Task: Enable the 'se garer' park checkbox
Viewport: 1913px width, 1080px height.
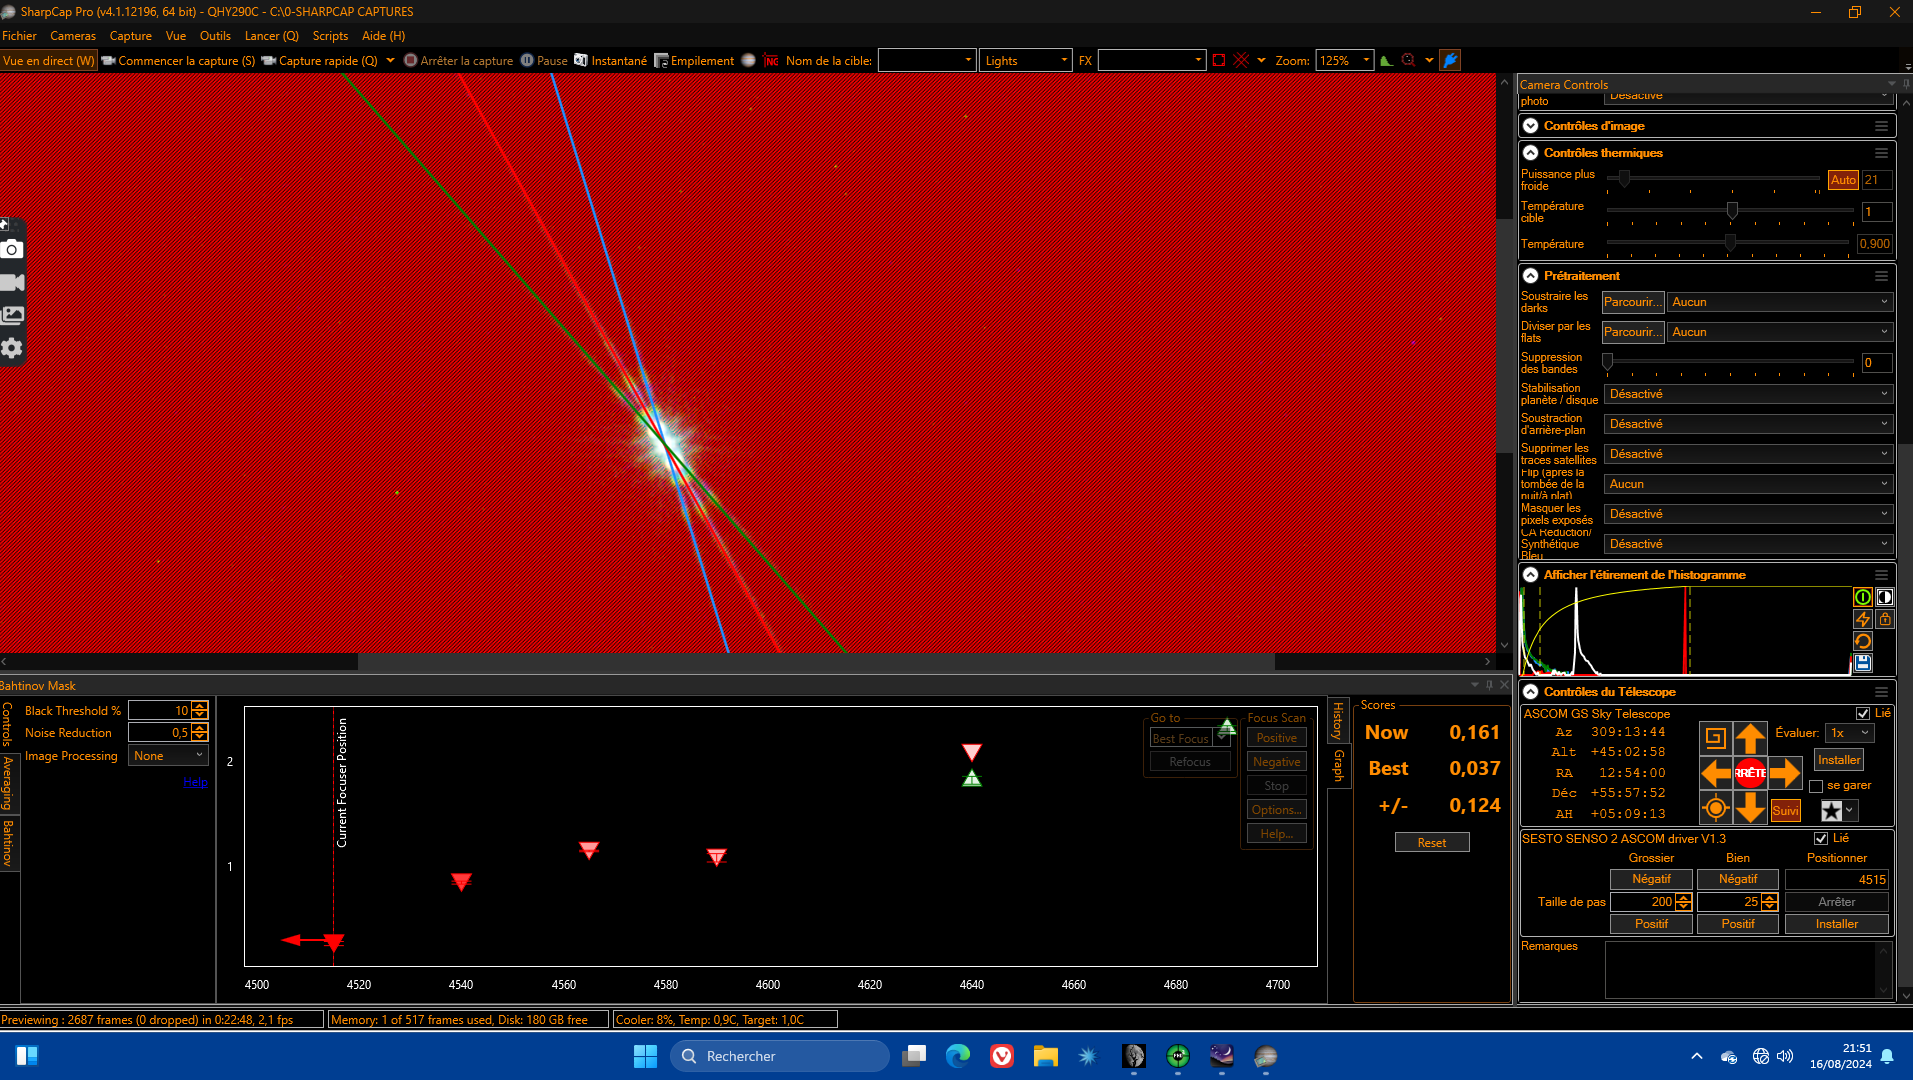Action: pyautogui.click(x=1816, y=786)
